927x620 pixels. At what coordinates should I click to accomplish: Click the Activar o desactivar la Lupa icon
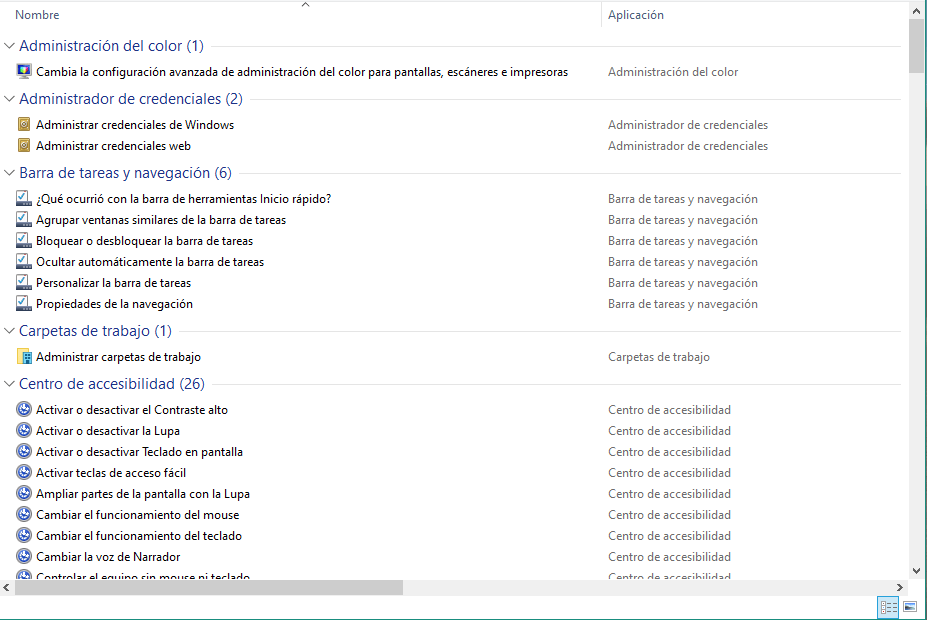(23, 430)
